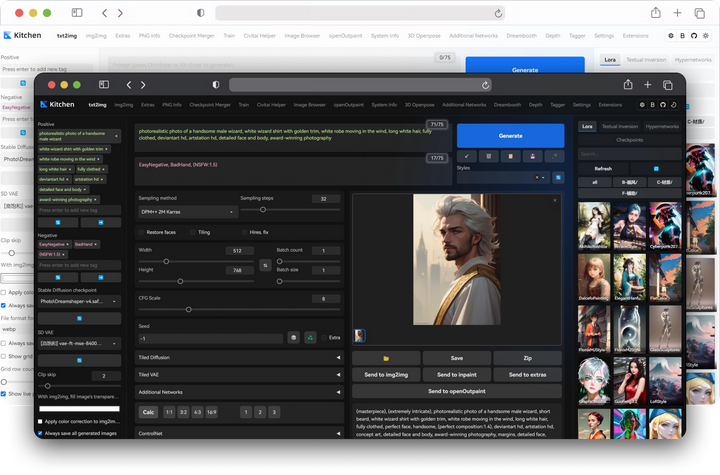Toggle the Extra seed checkbox
Viewport: 720px width, 475px height.
tap(325, 338)
